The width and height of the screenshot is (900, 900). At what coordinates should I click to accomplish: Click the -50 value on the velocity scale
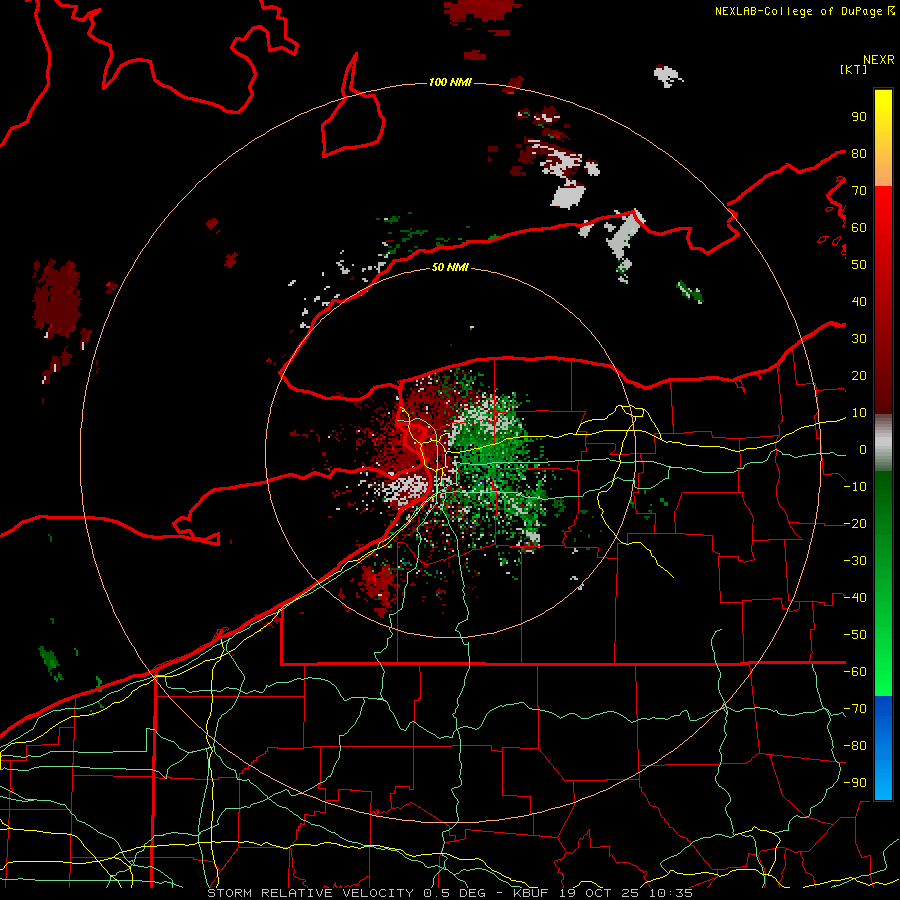[855, 635]
